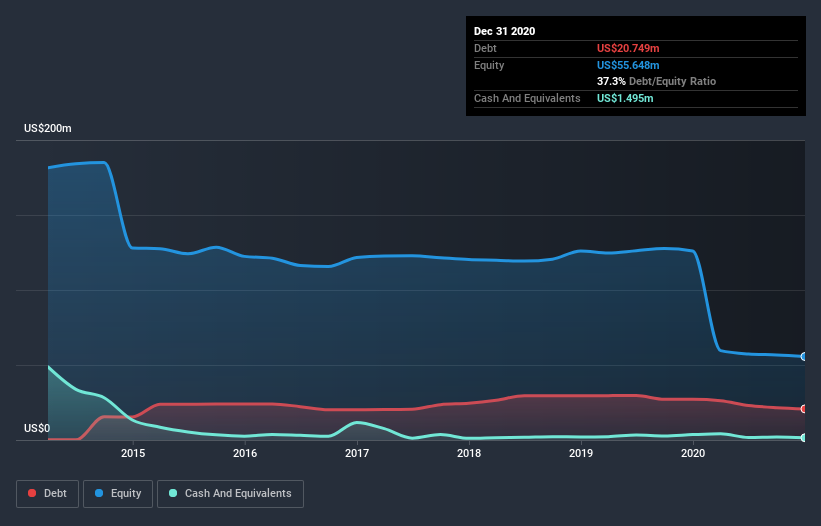Click the 2017 x-axis label
The image size is (821, 526).
coord(357,453)
